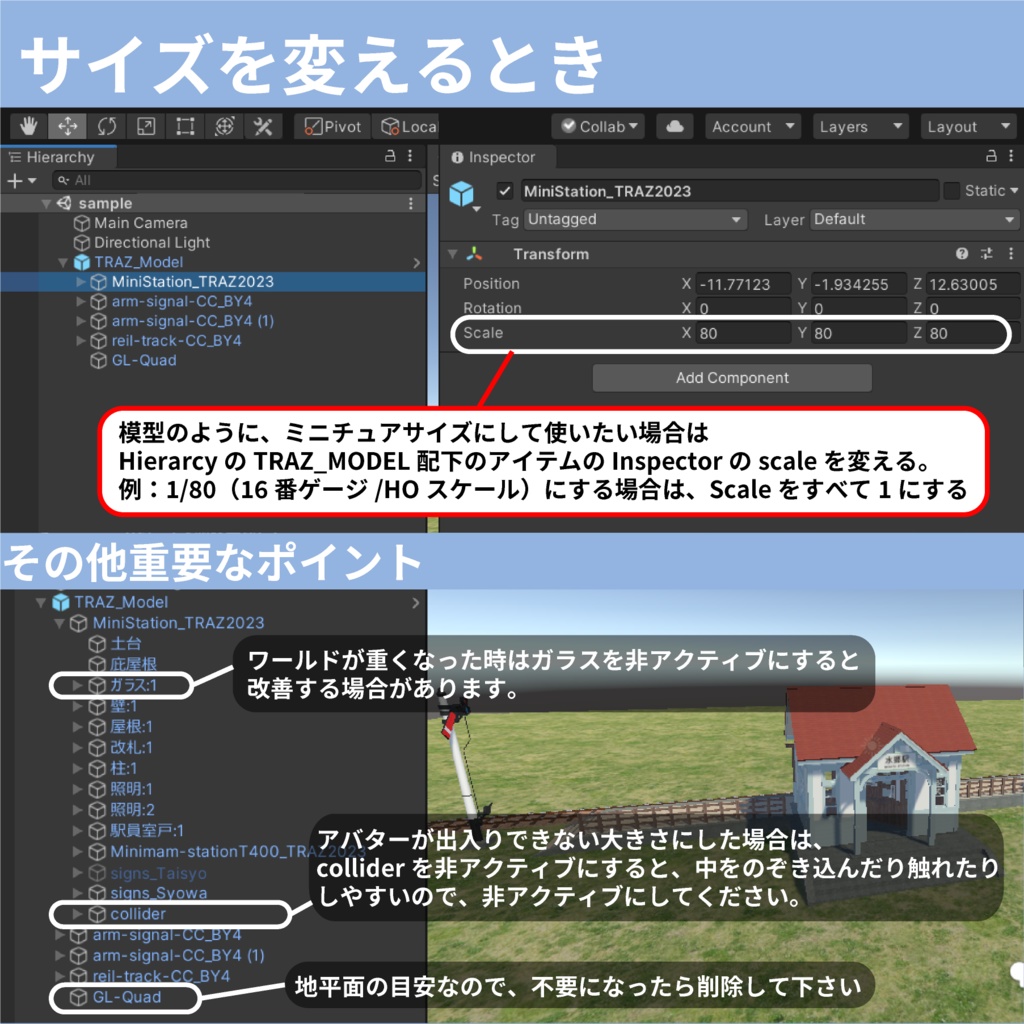Image resolution: width=1024 pixels, height=1024 pixels.
Task: Open the Tag Untagged dropdown
Action: [x=635, y=219]
